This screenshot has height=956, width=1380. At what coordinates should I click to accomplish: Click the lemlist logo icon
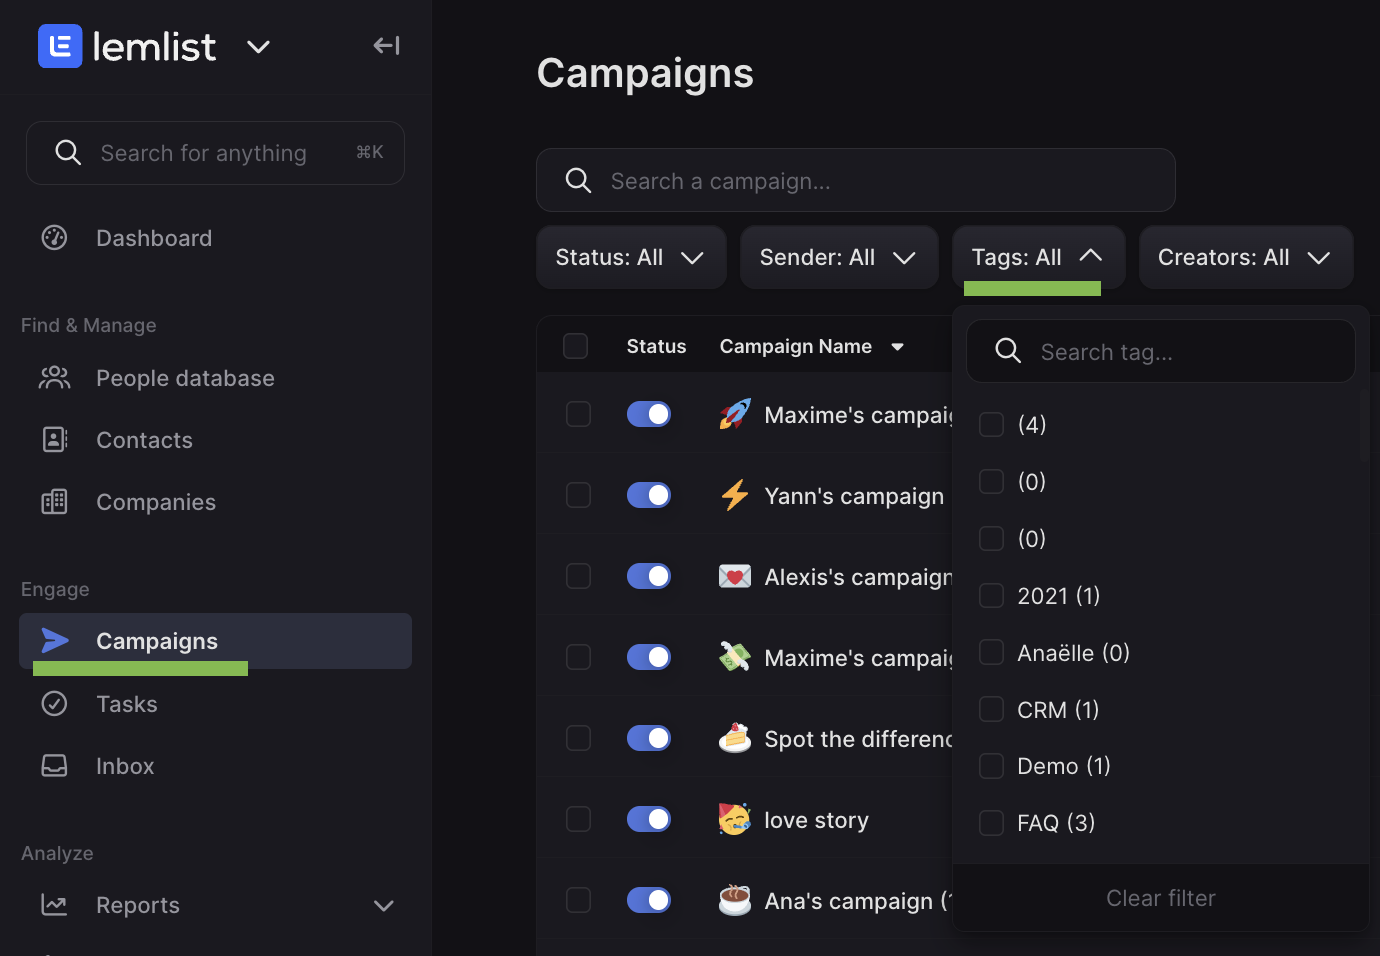(x=60, y=46)
